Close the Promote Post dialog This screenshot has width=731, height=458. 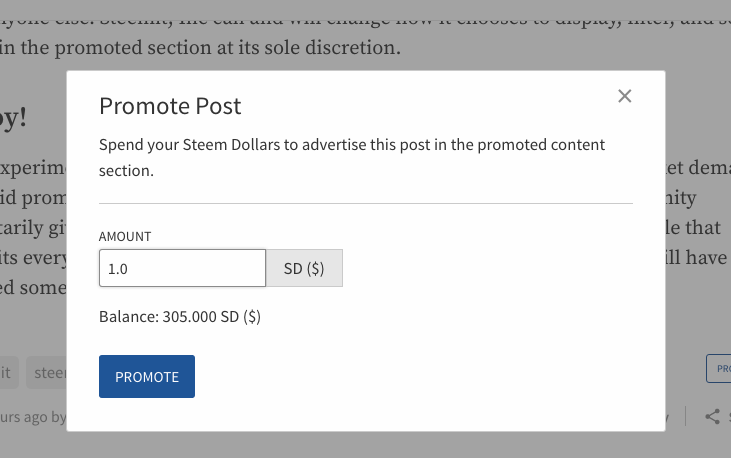point(624,96)
